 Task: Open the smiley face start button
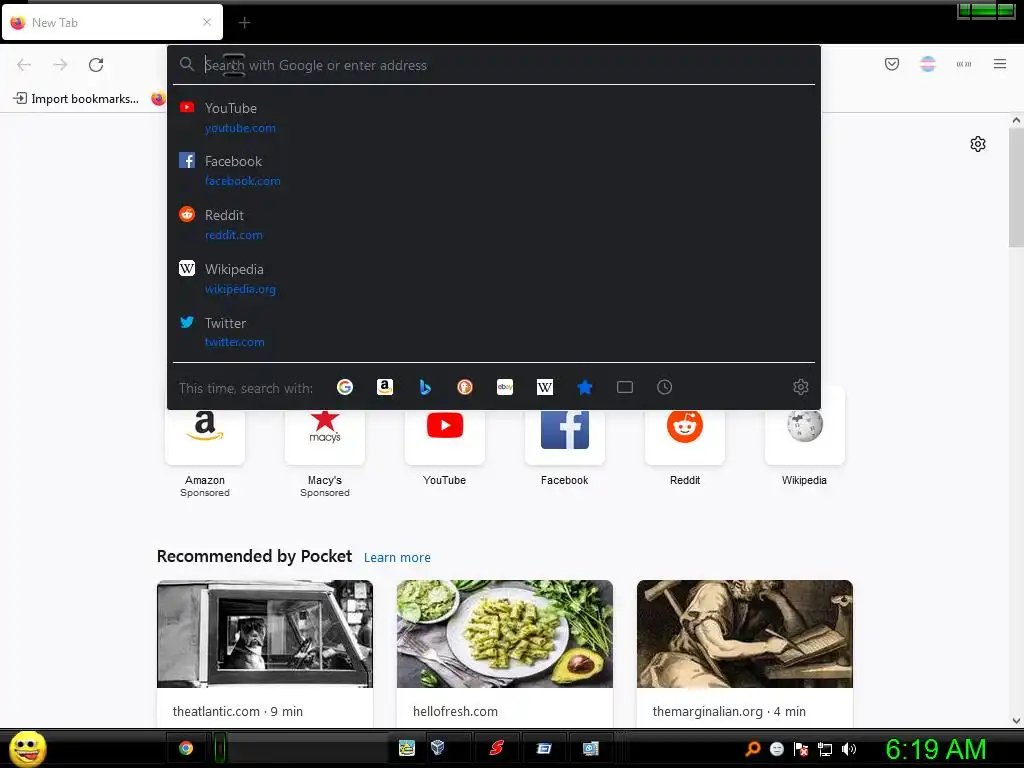[x=27, y=748]
